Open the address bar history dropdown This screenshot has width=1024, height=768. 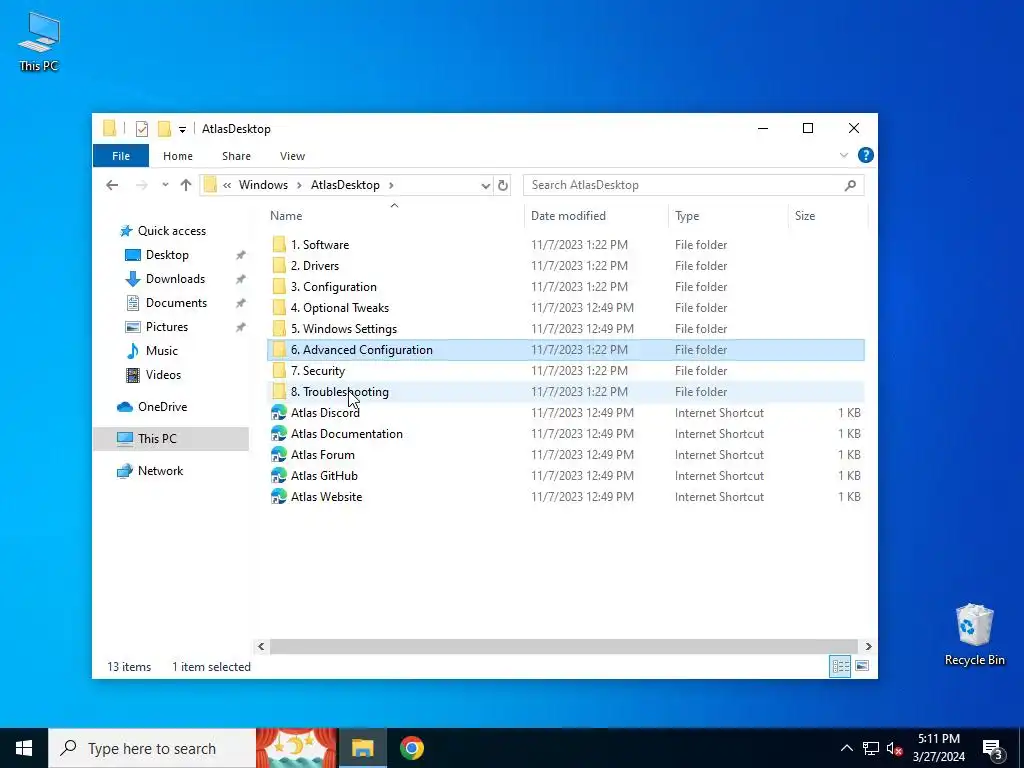click(x=485, y=185)
